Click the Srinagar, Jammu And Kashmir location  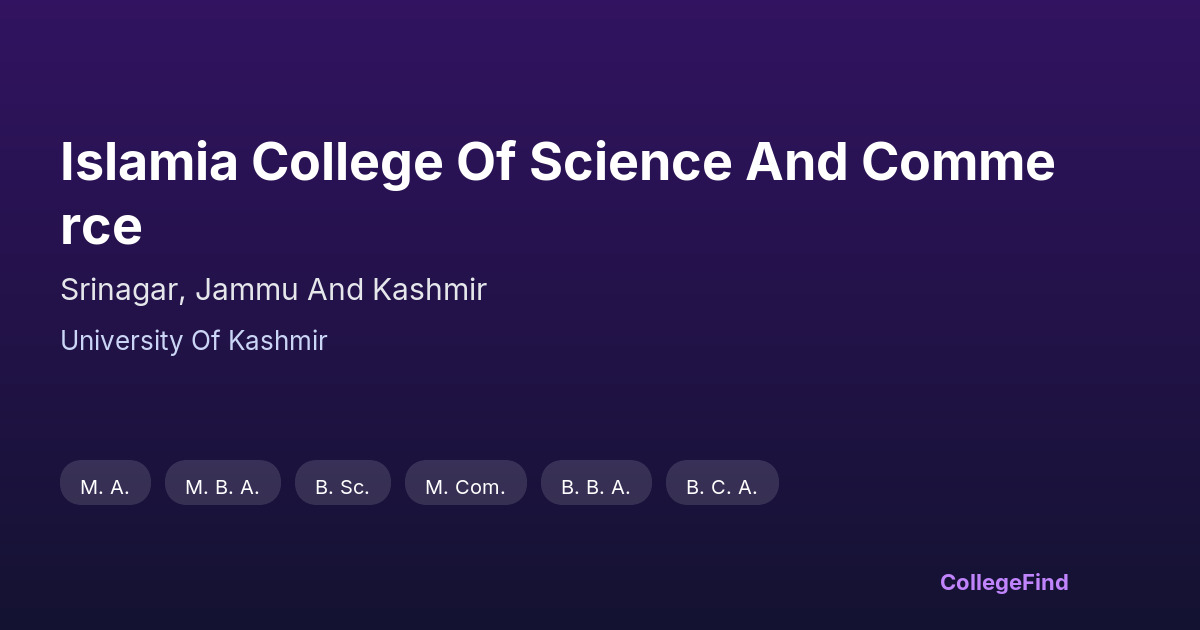click(x=273, y=290)
